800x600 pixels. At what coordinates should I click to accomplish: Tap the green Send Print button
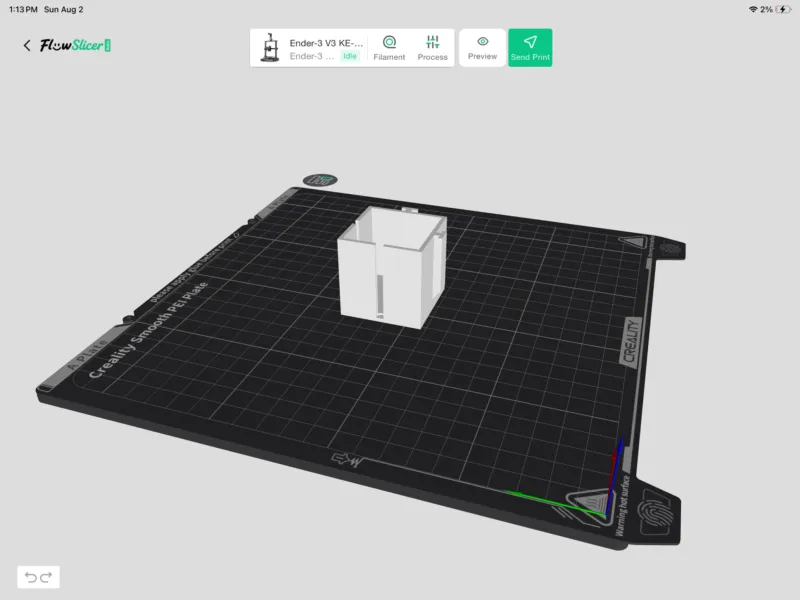click(x=530, y=48)
